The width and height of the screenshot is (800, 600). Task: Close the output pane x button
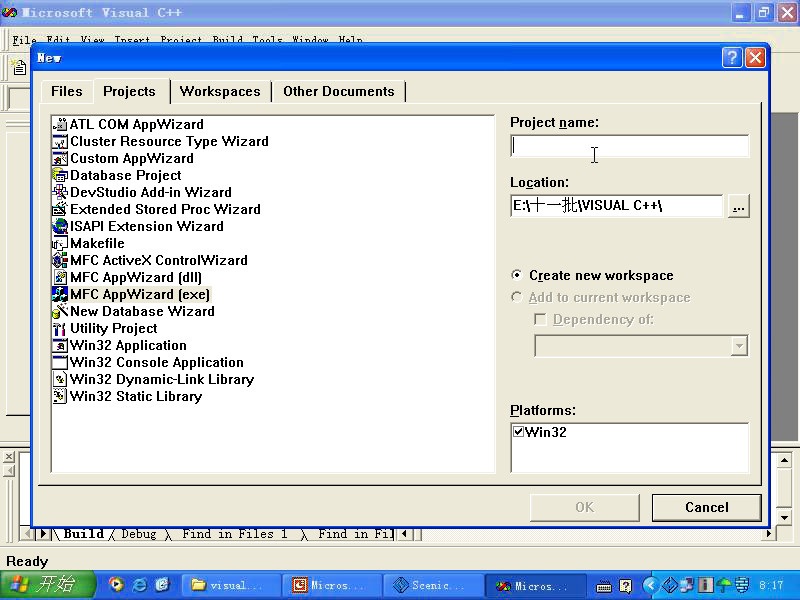point(9,457)
